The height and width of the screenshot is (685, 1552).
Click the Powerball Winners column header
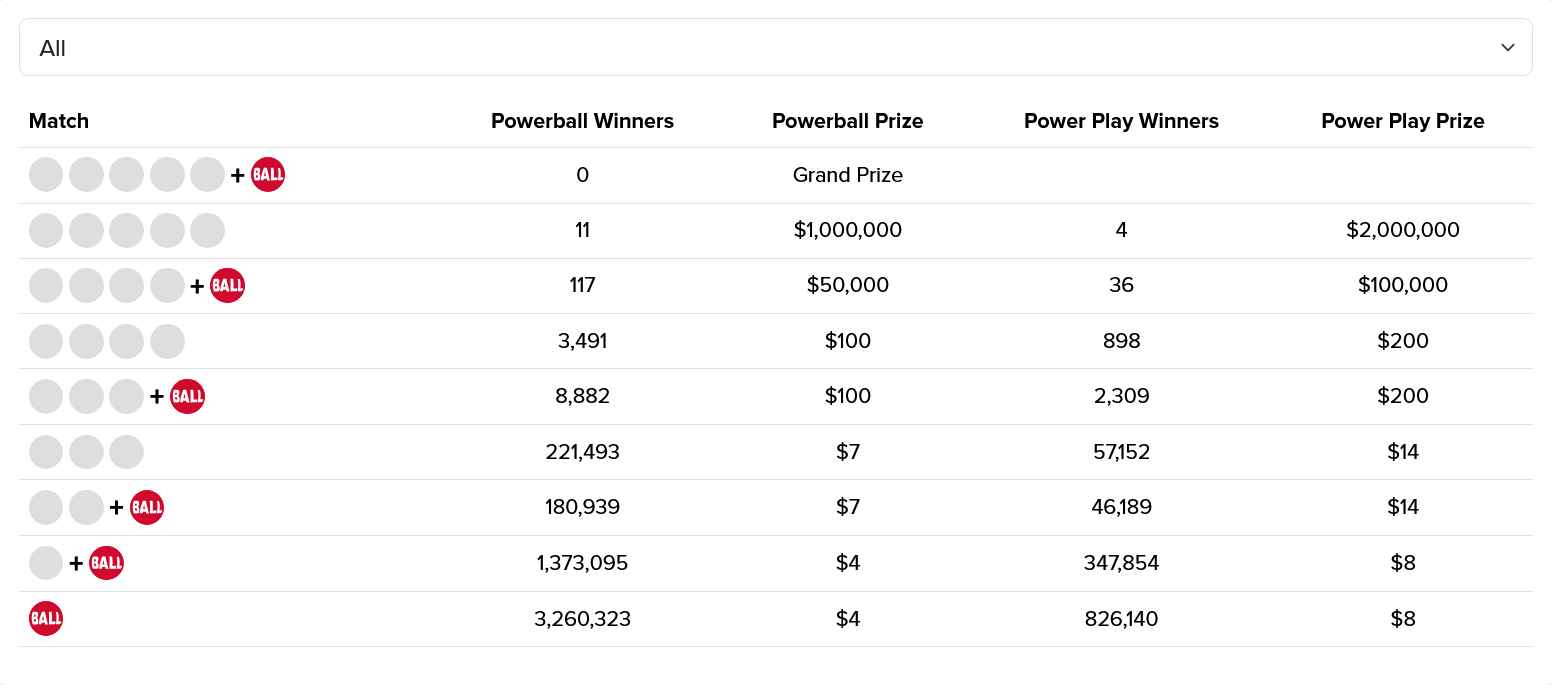tap(582, 121)
